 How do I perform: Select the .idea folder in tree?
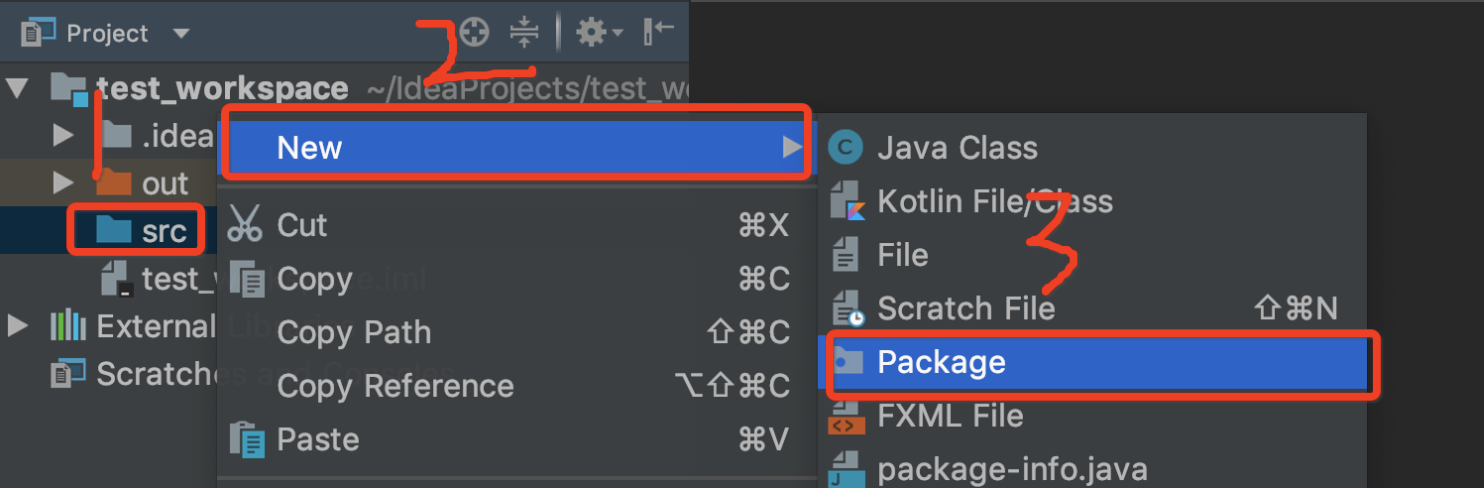[158, 136]
